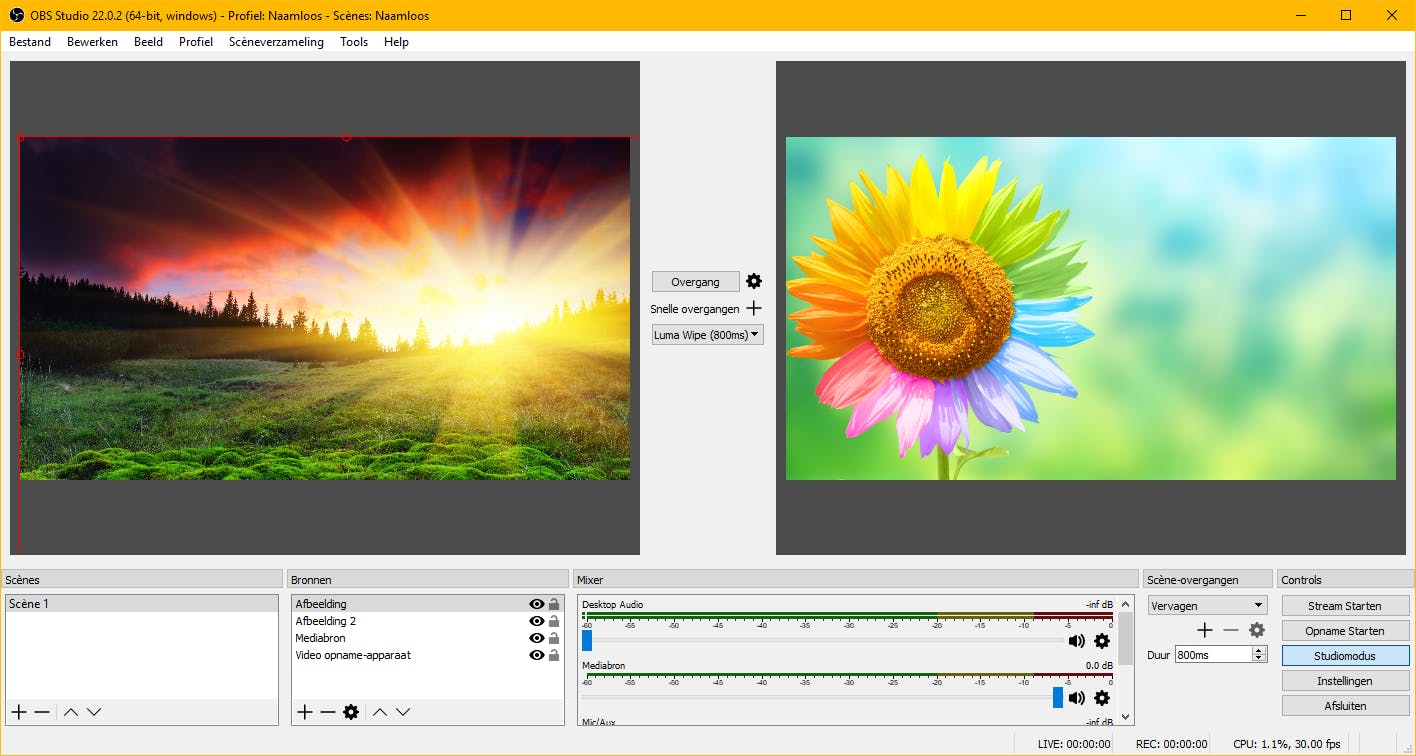
Task: Move selected source up in Bronnen
Action: click(x=380, y=712)
